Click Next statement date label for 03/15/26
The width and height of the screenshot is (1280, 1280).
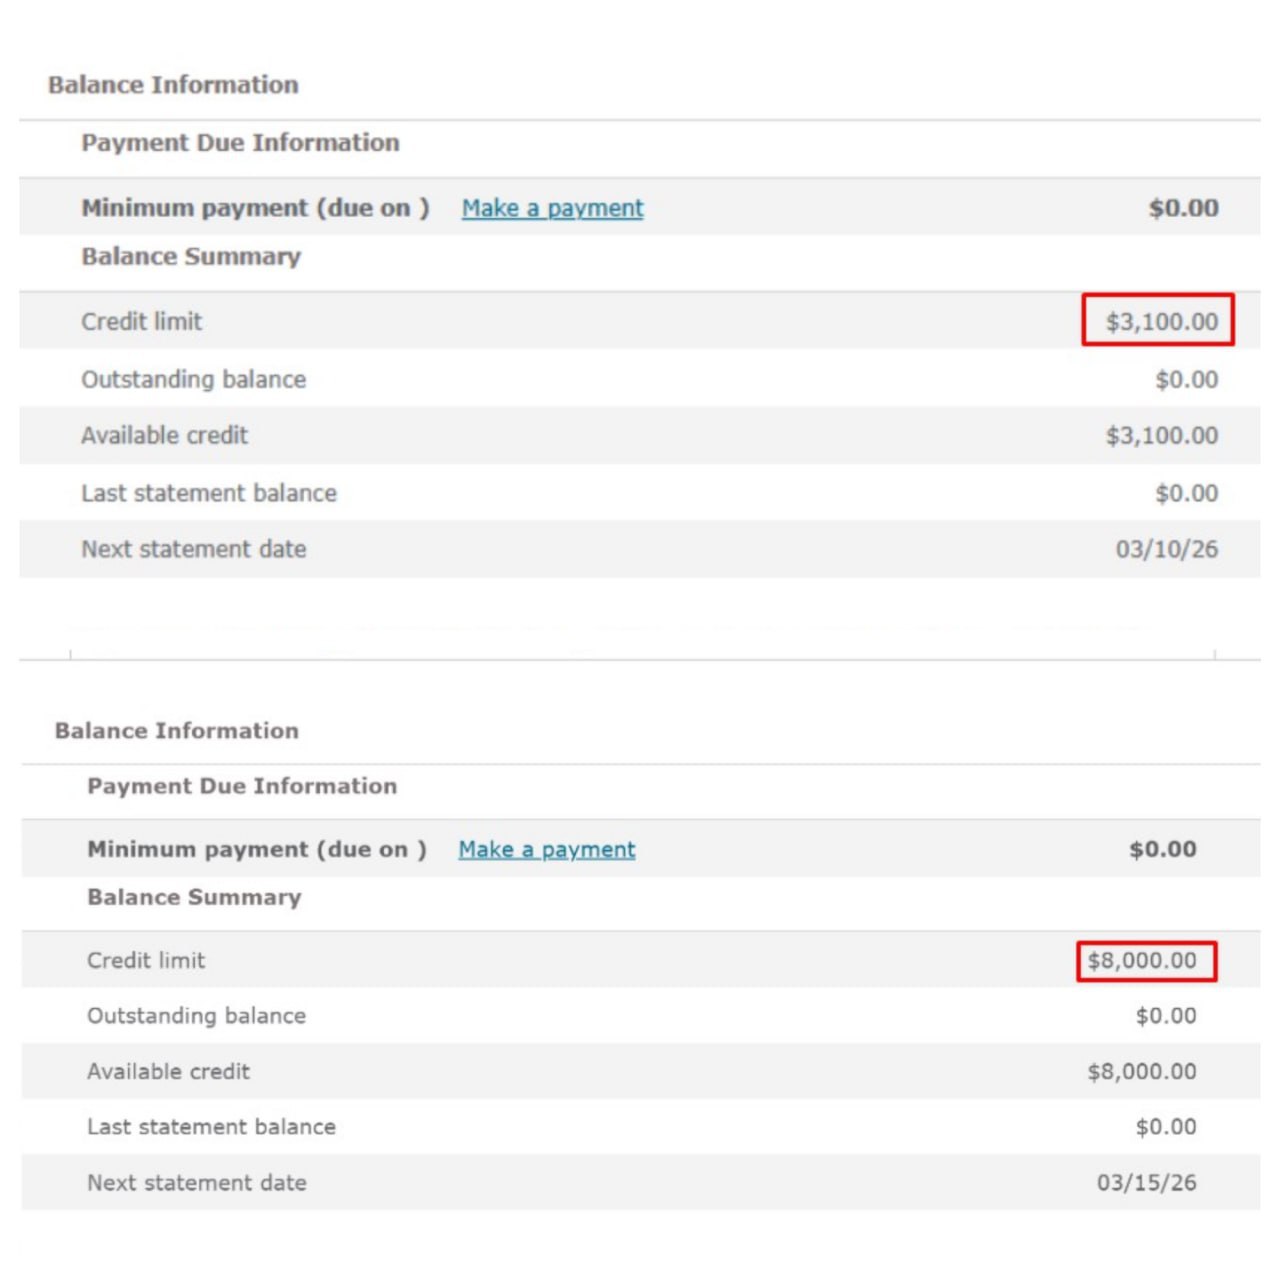197,1182
